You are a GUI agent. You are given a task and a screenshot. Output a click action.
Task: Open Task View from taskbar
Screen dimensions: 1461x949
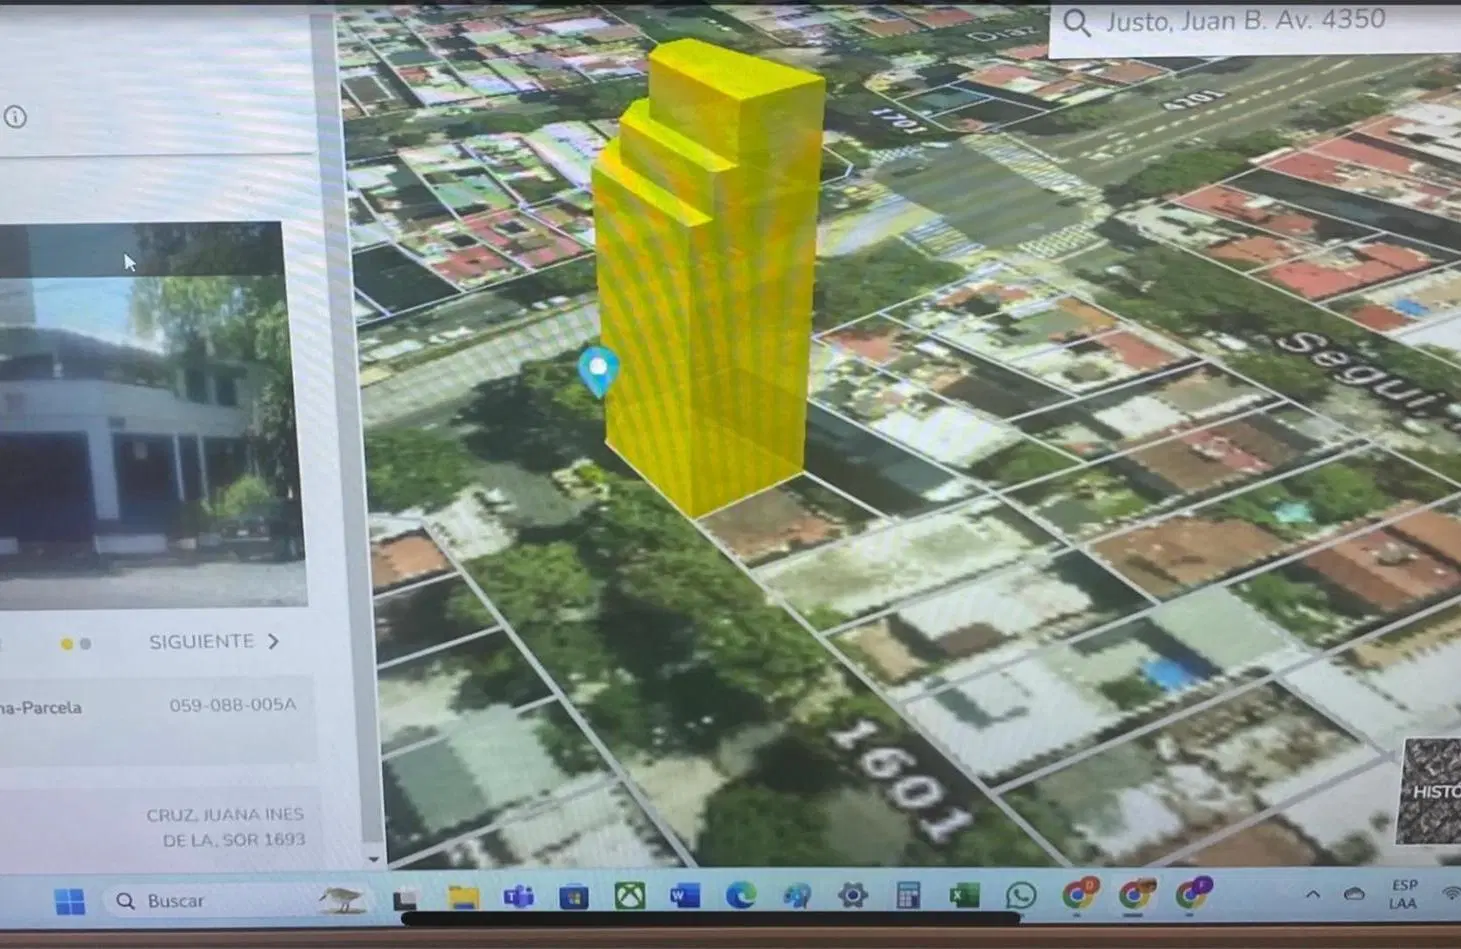pyautogui.click(x=405, y=899)
